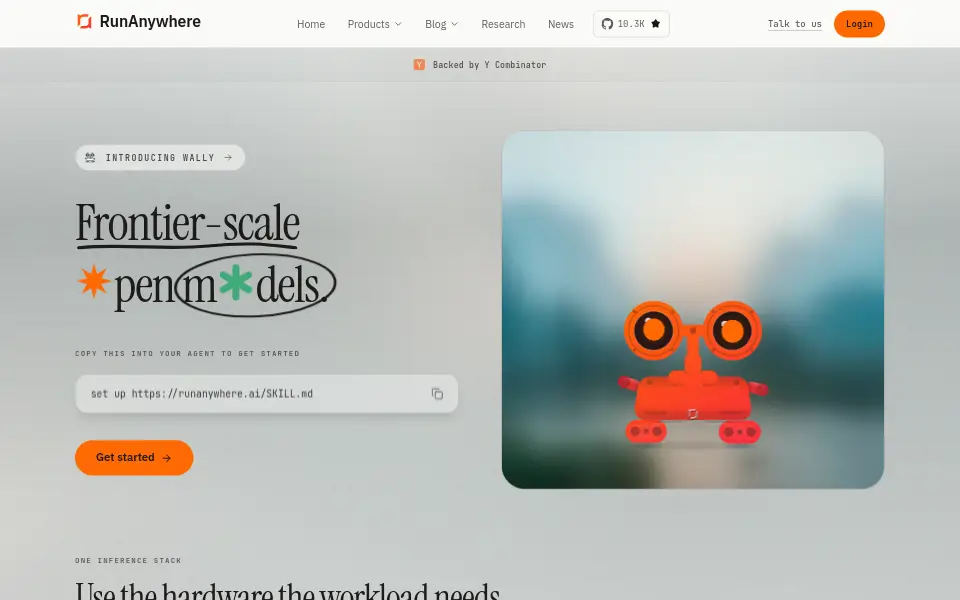Click the Y Combinator badge icon

pos(419,64)
